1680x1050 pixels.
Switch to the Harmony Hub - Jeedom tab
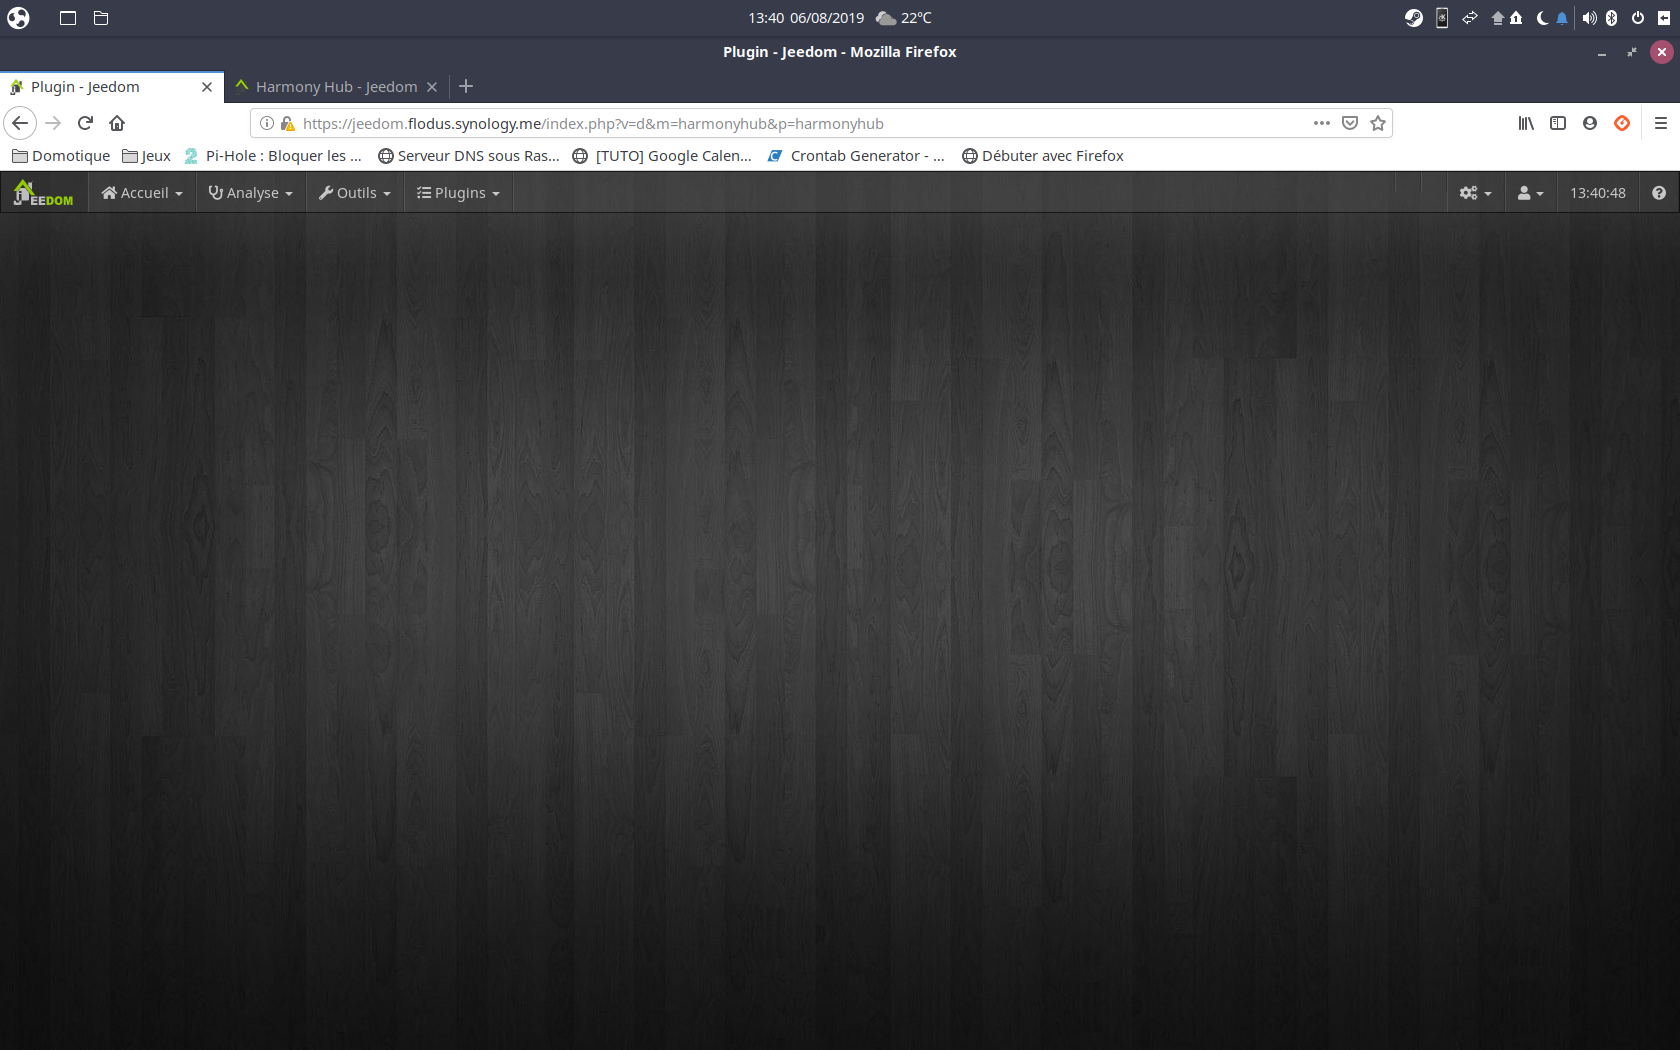pyautogui.click(x=336, y=87)
